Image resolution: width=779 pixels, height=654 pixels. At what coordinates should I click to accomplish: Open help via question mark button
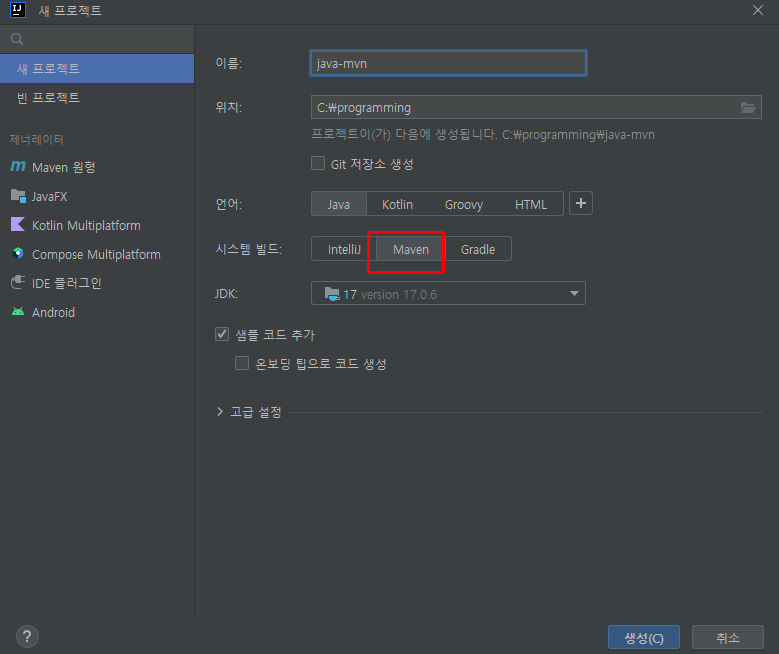pyautogui.click(x=27, y=637)
